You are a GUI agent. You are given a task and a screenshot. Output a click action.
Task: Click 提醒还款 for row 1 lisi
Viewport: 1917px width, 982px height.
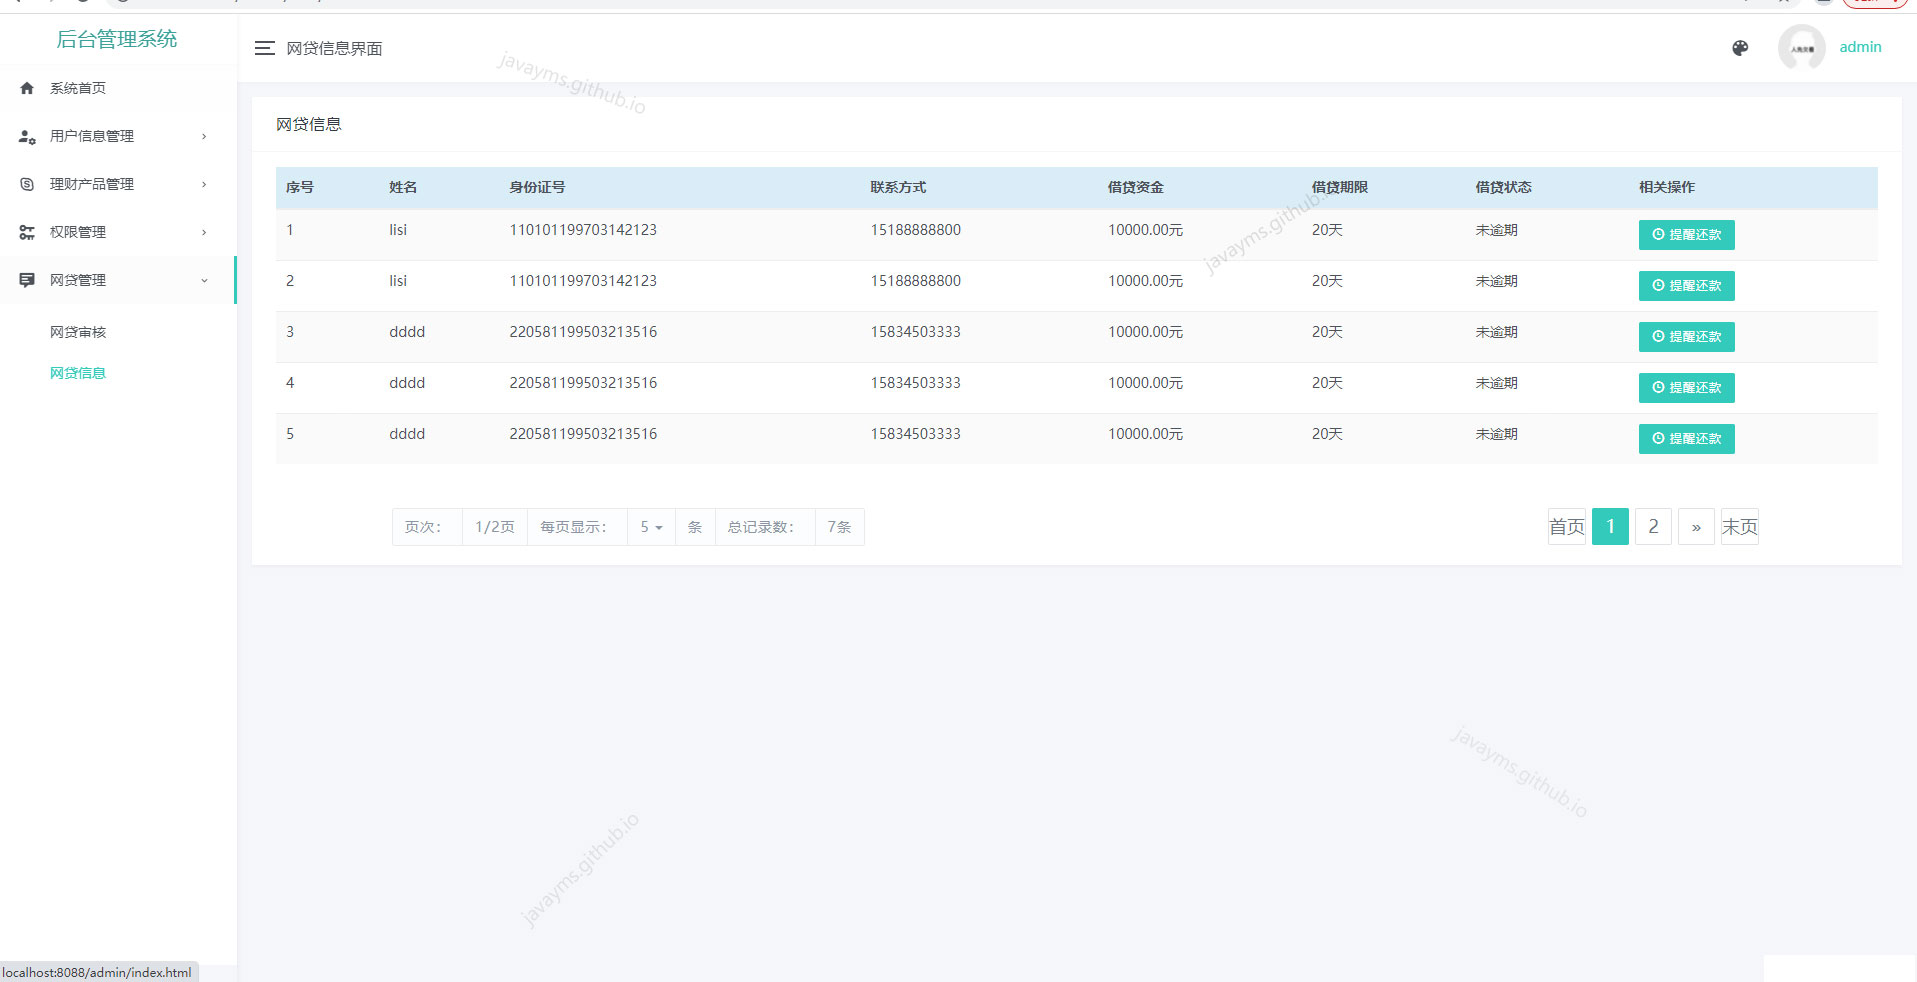tap(1686, 235)
